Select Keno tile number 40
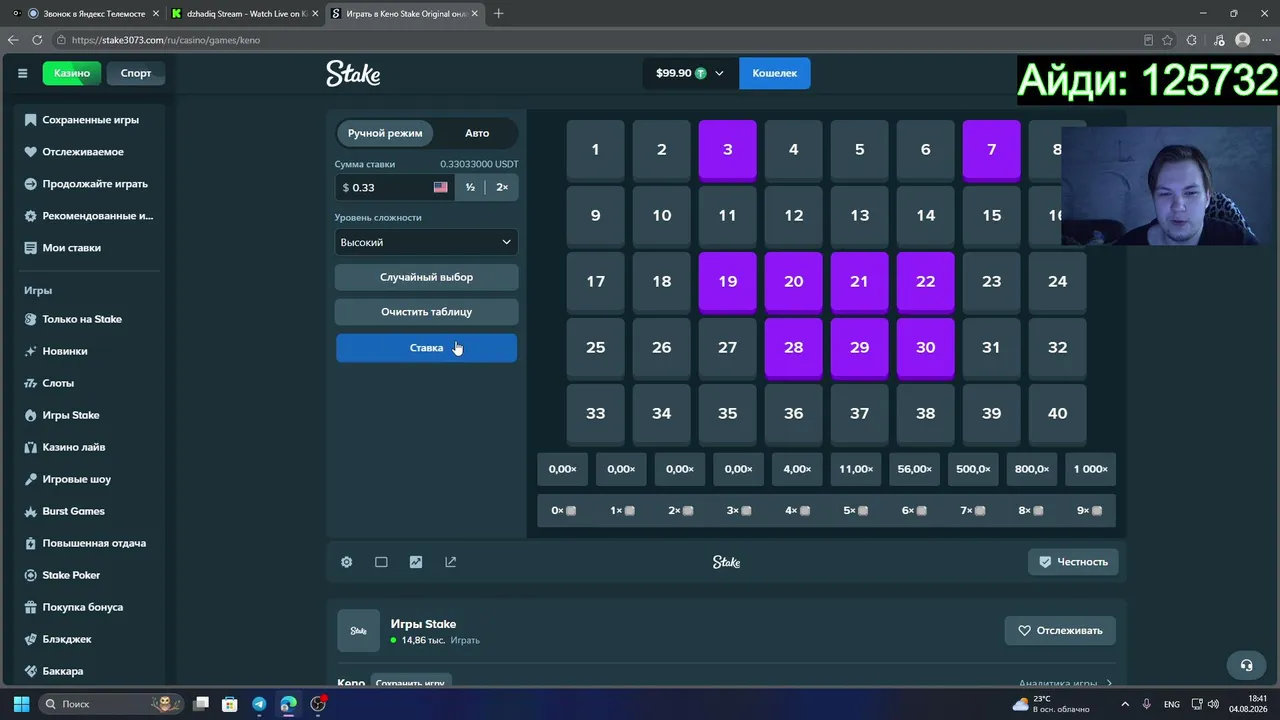This screenshot has width=1280, height=720. tap(1057, 413)
